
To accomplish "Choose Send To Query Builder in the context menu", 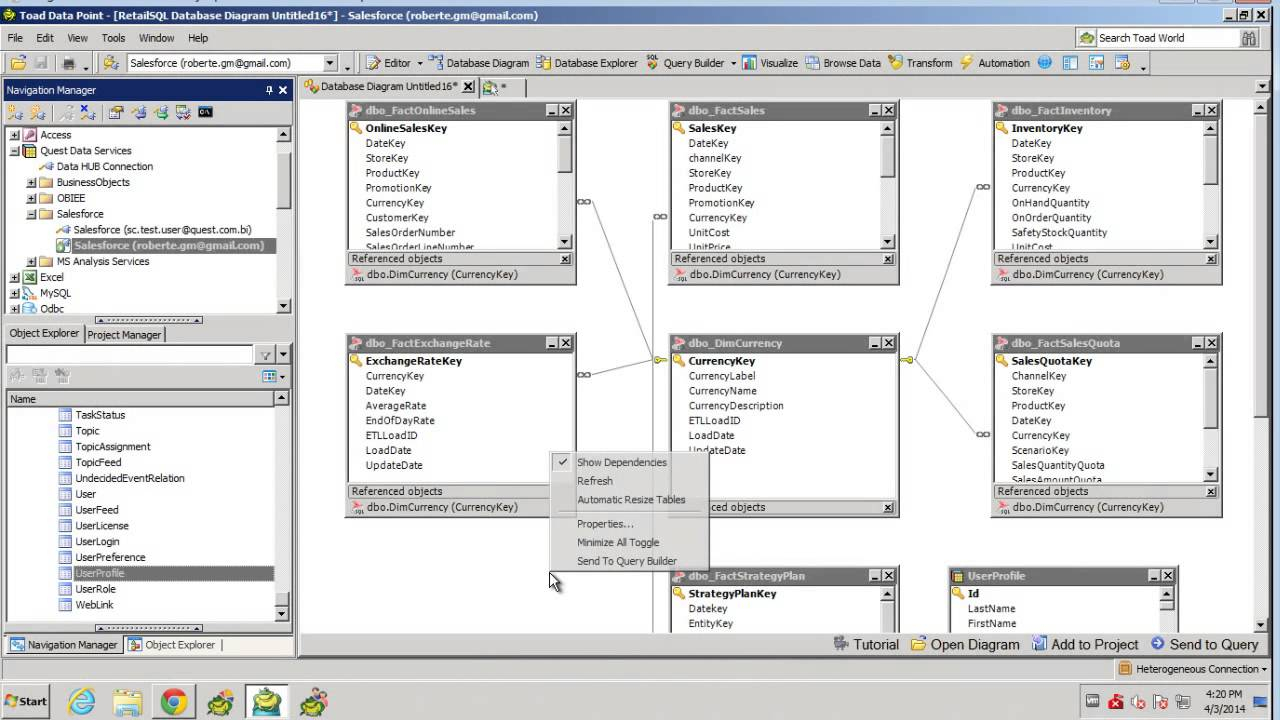I will [x=626, y=561].
